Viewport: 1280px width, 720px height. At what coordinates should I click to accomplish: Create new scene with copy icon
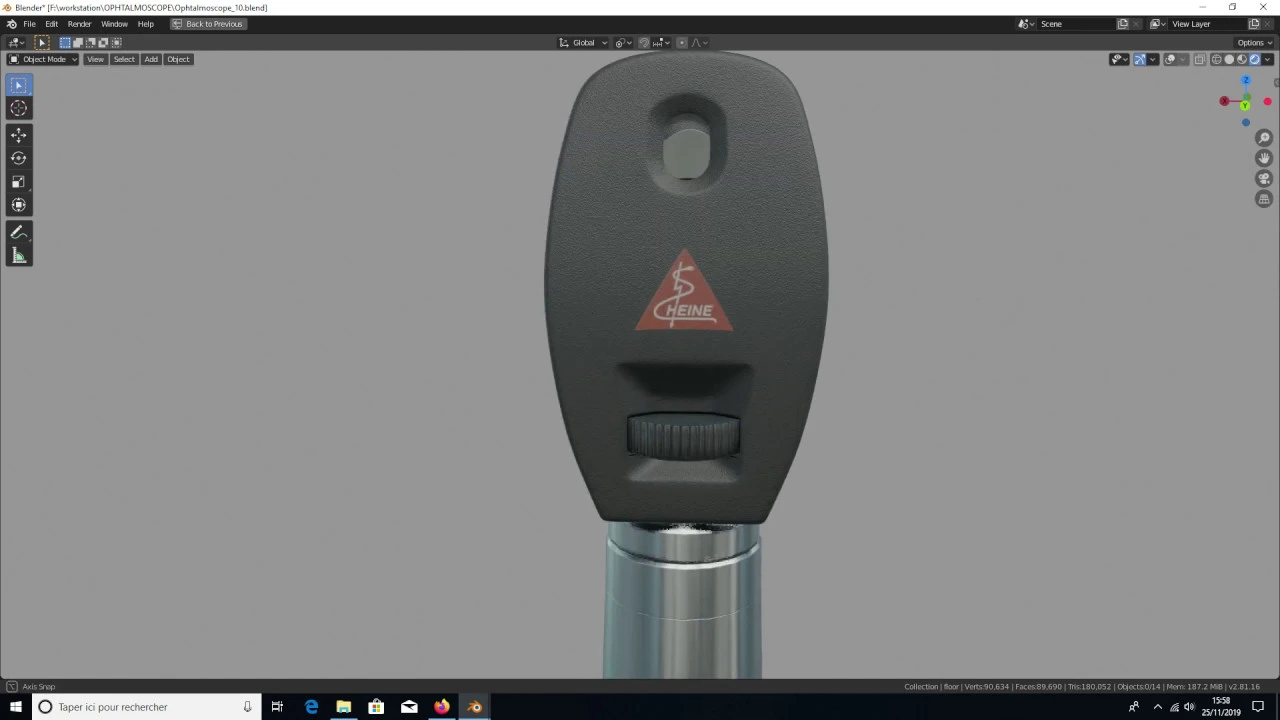(x=1123, y=24)
